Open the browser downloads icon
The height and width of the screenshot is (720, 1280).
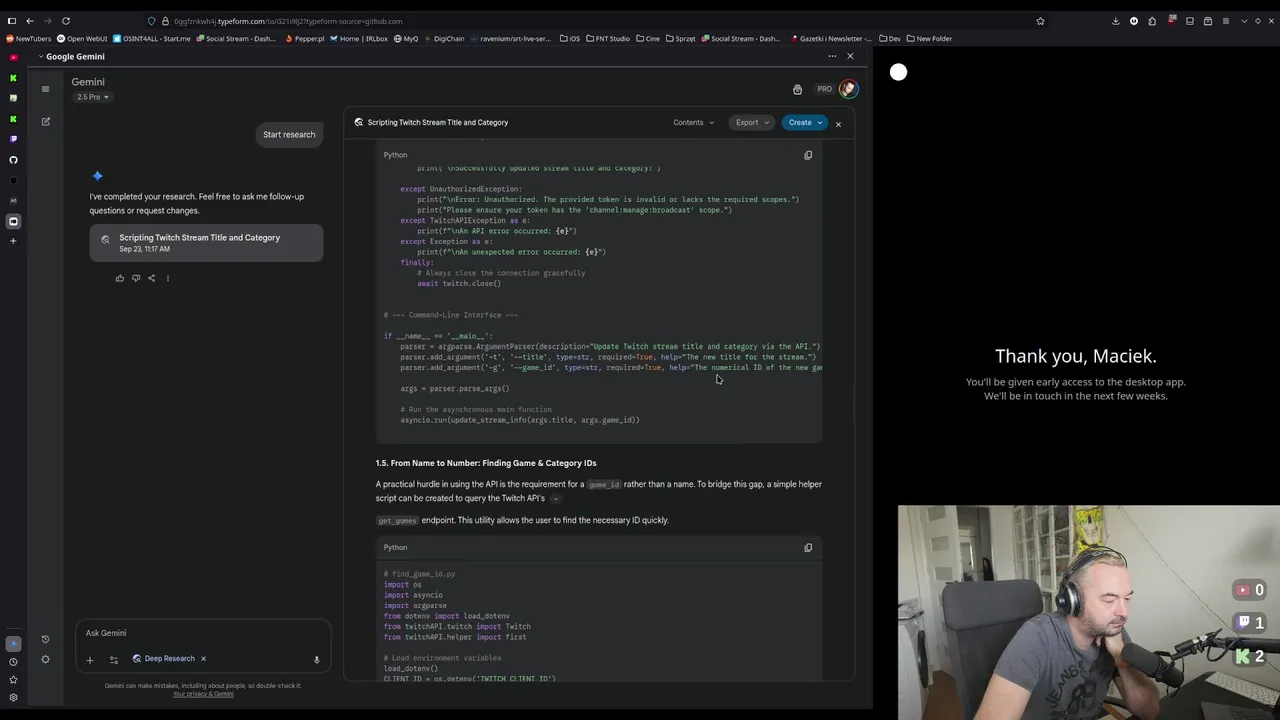[x=1115, y=21]
